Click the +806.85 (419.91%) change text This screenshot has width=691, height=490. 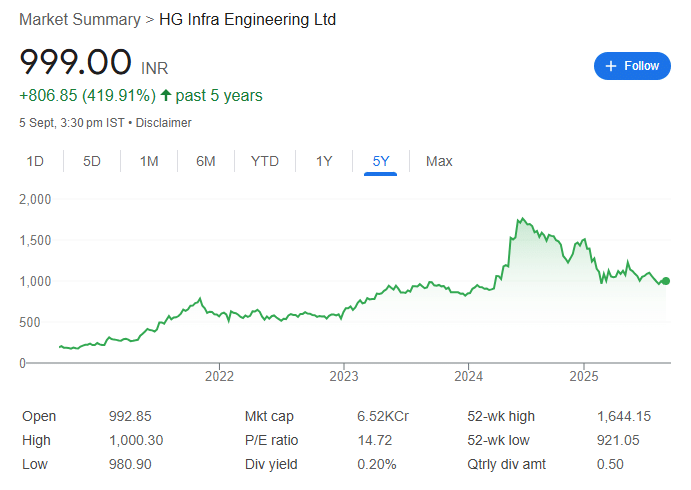[87, 96]
